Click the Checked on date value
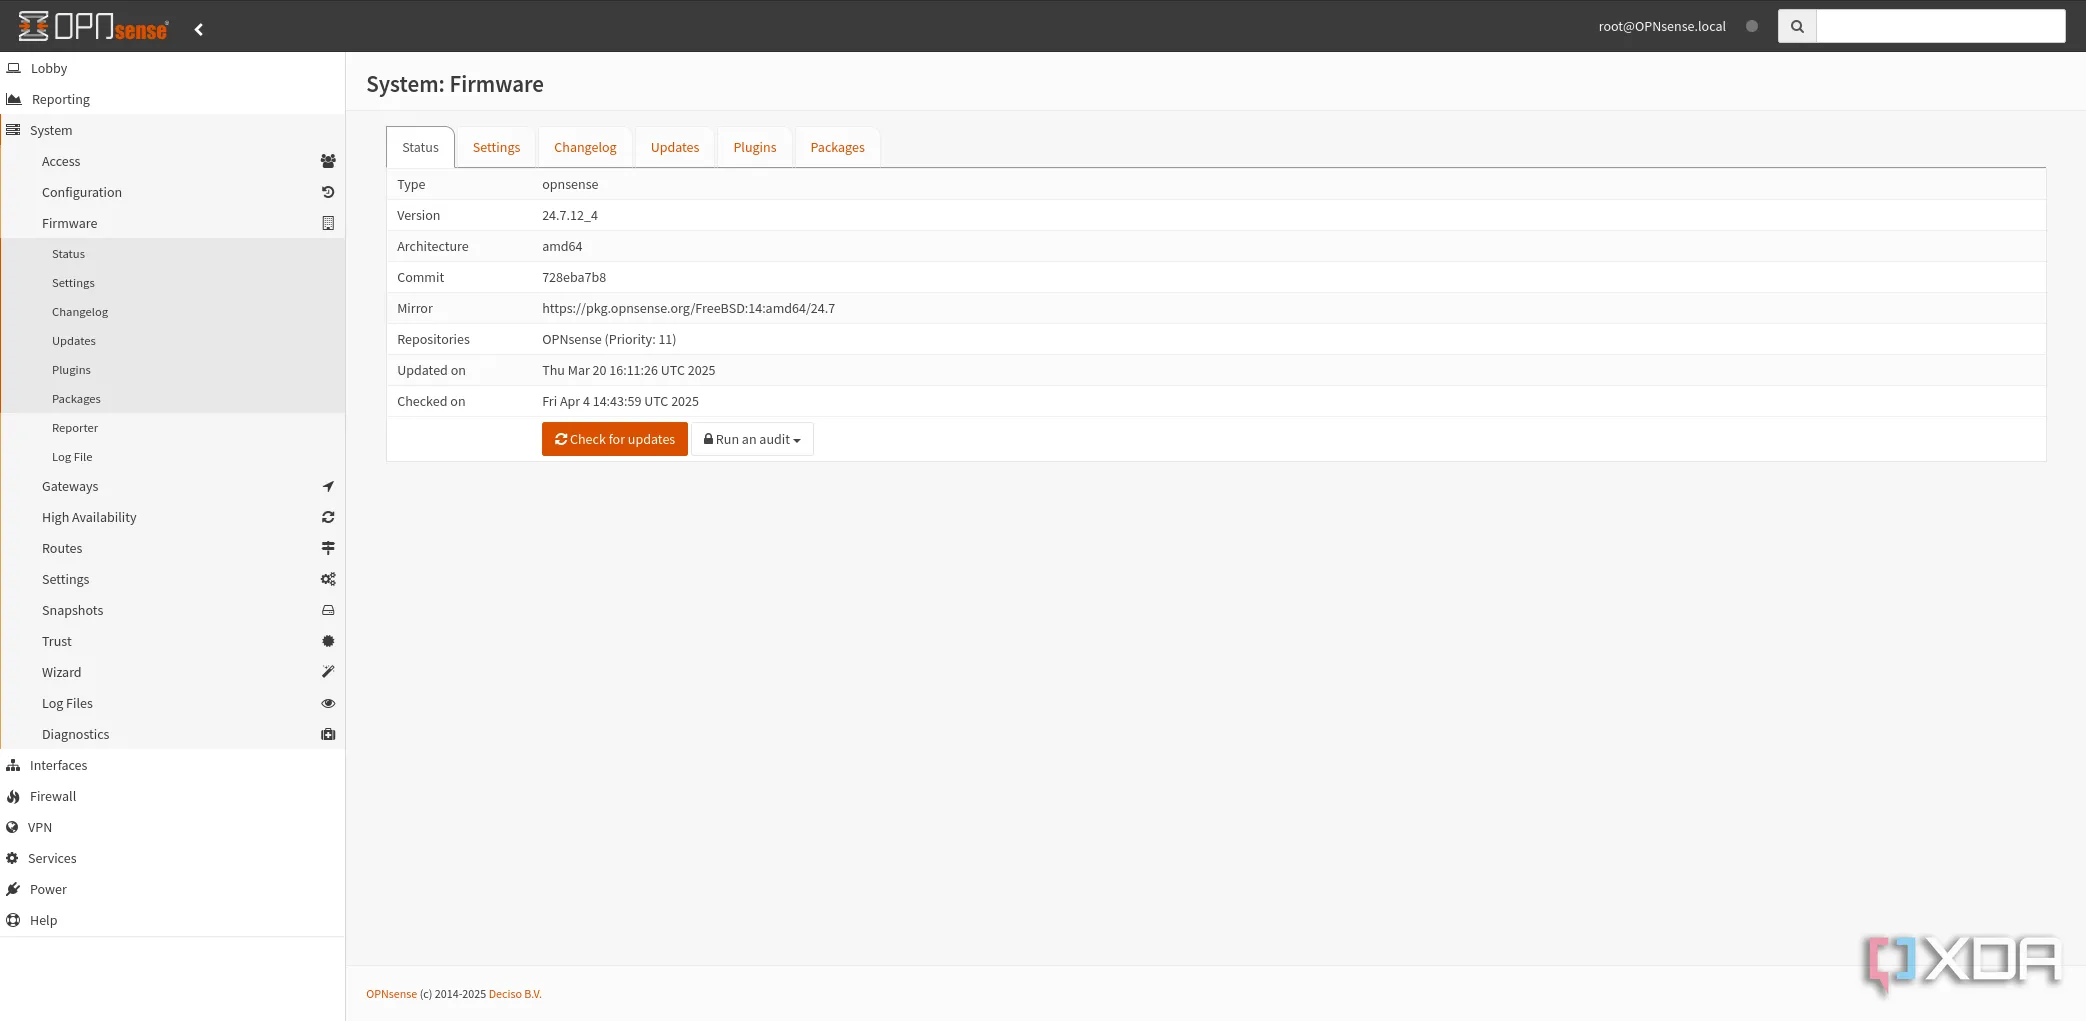The height and width of the screenshot is (1021, 2086). (x=620, y=401)
